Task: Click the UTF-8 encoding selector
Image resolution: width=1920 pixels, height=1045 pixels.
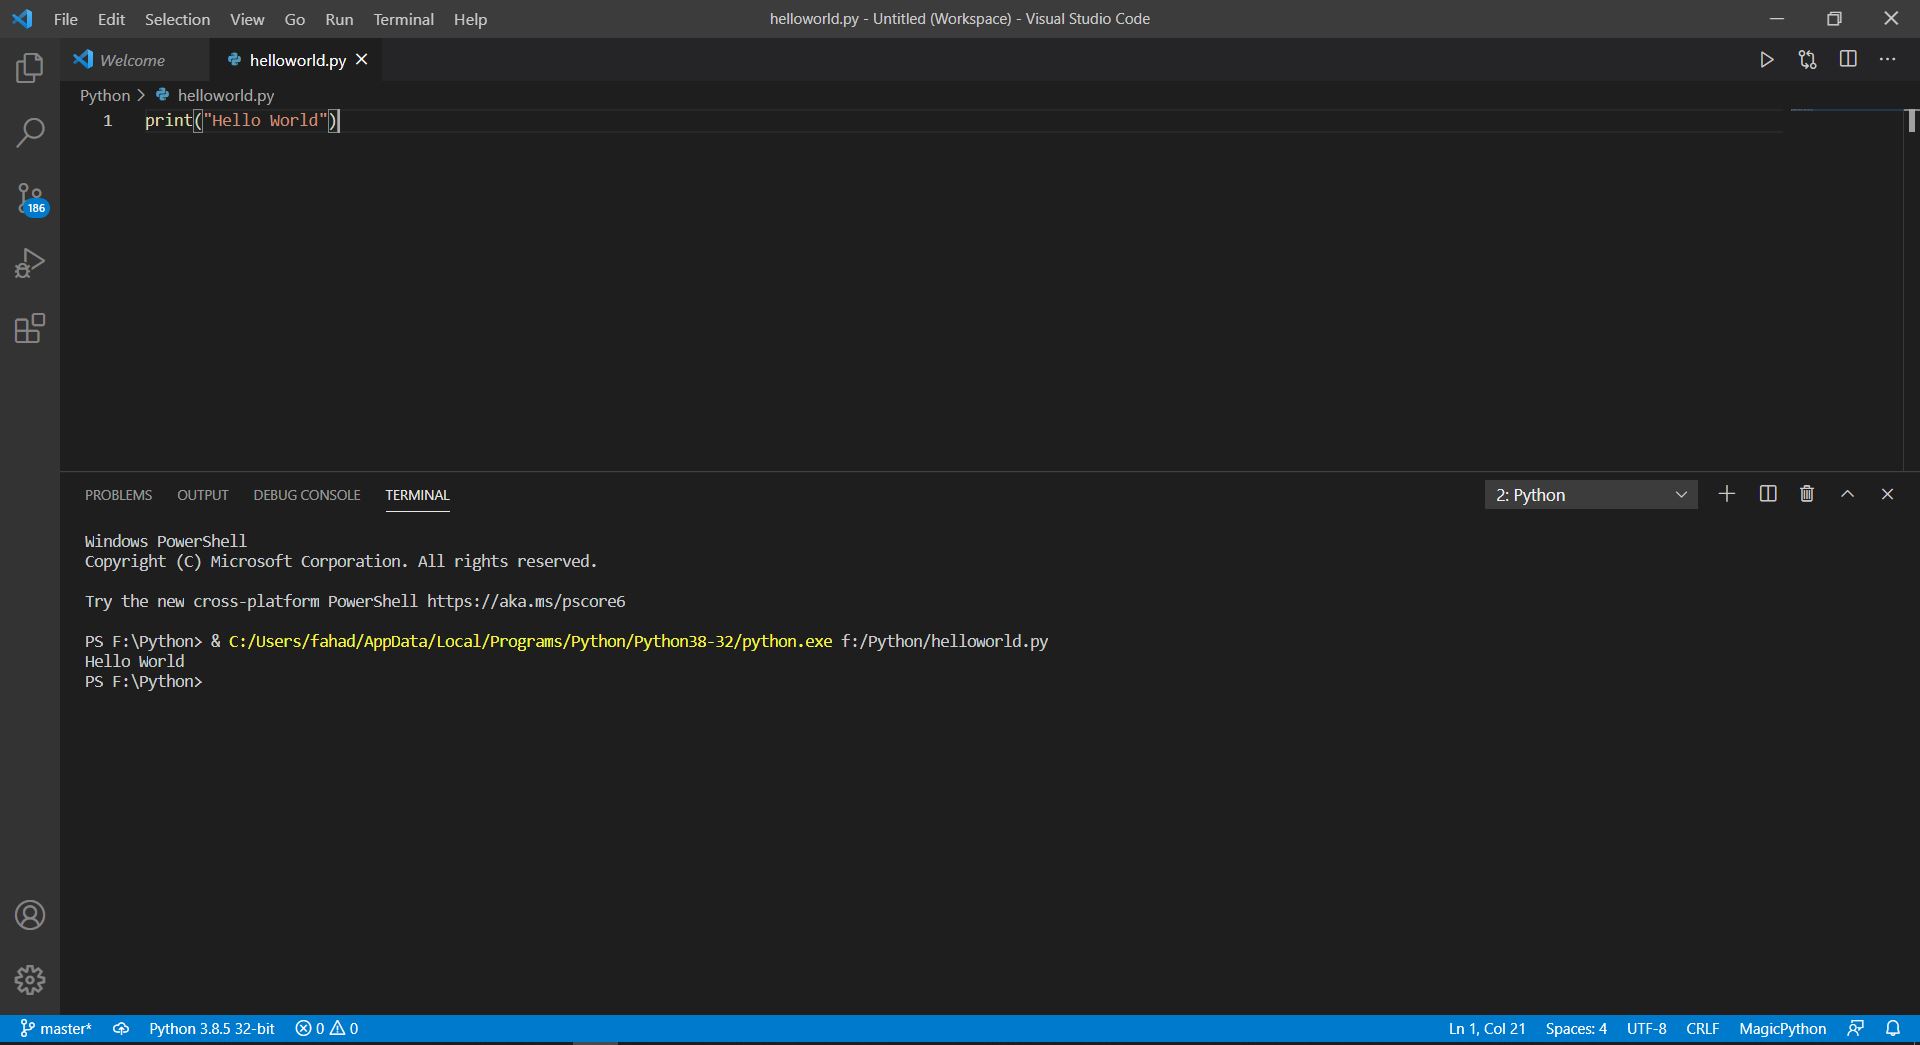Action: click(x=1646, y=1029)
